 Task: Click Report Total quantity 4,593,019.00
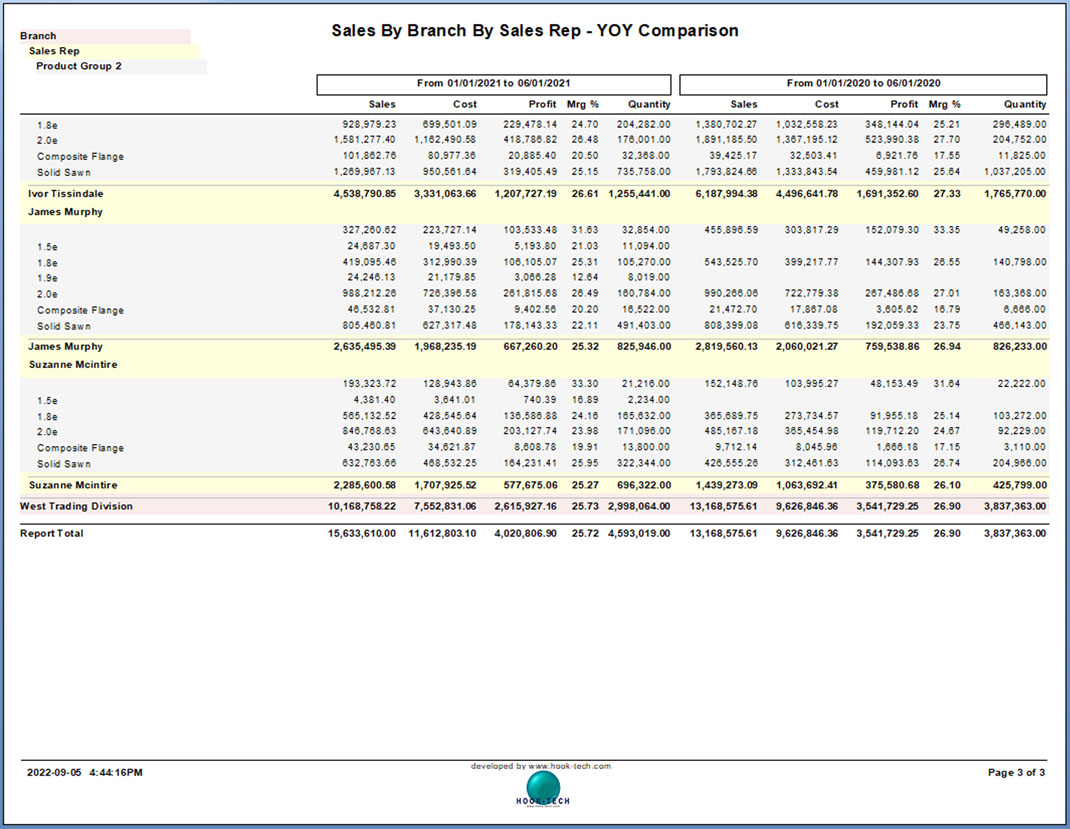[639, 534]
